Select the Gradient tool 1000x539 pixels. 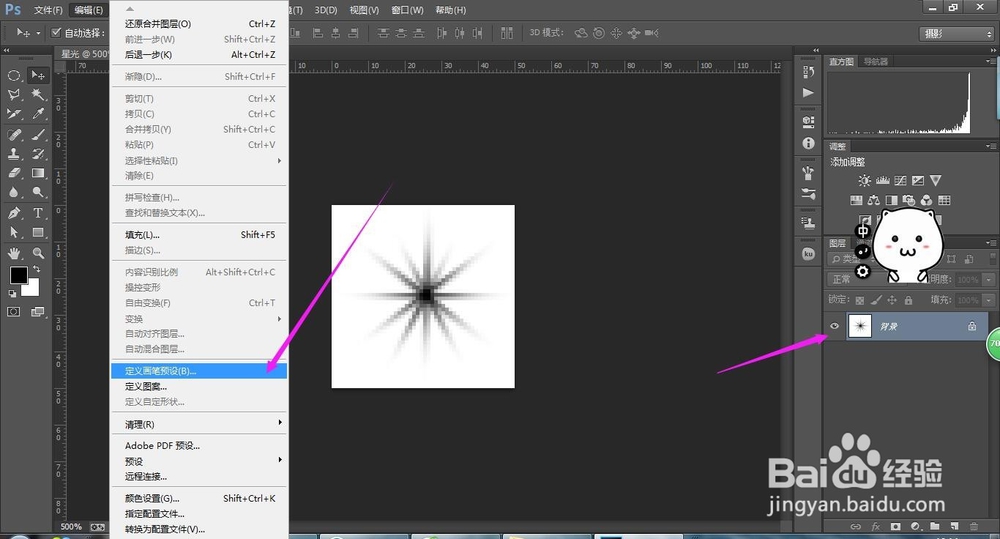[38, 173]
